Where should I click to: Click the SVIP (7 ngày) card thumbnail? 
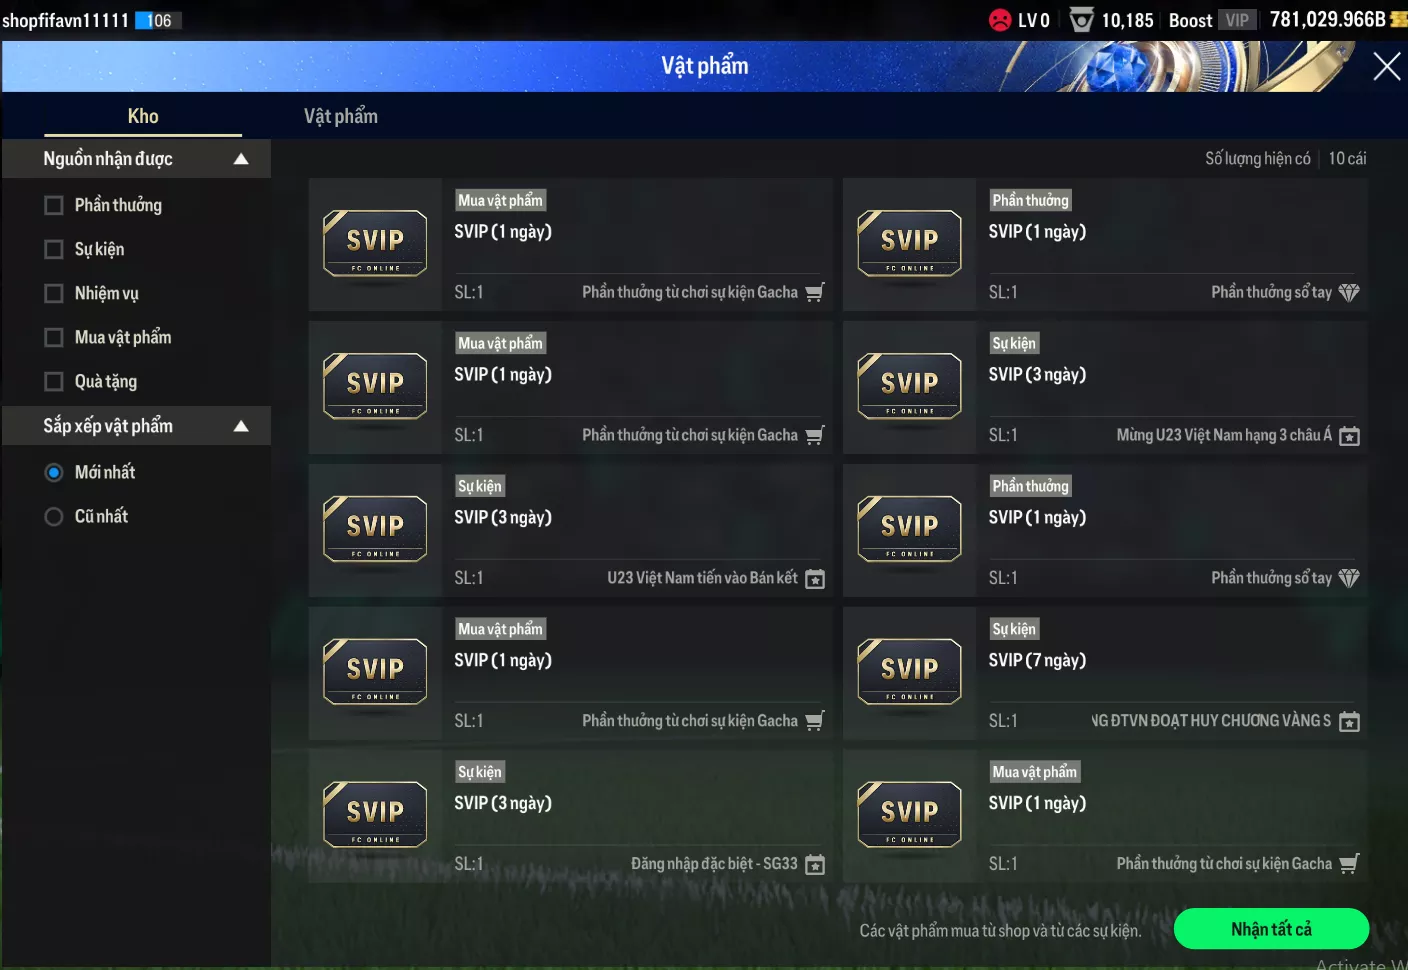(909, 672)
